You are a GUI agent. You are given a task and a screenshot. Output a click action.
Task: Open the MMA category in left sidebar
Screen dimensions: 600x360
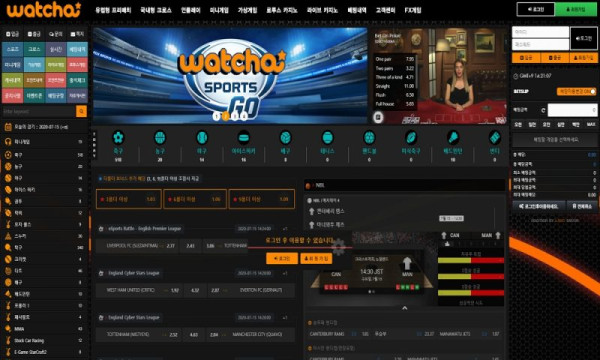(19, 329)
